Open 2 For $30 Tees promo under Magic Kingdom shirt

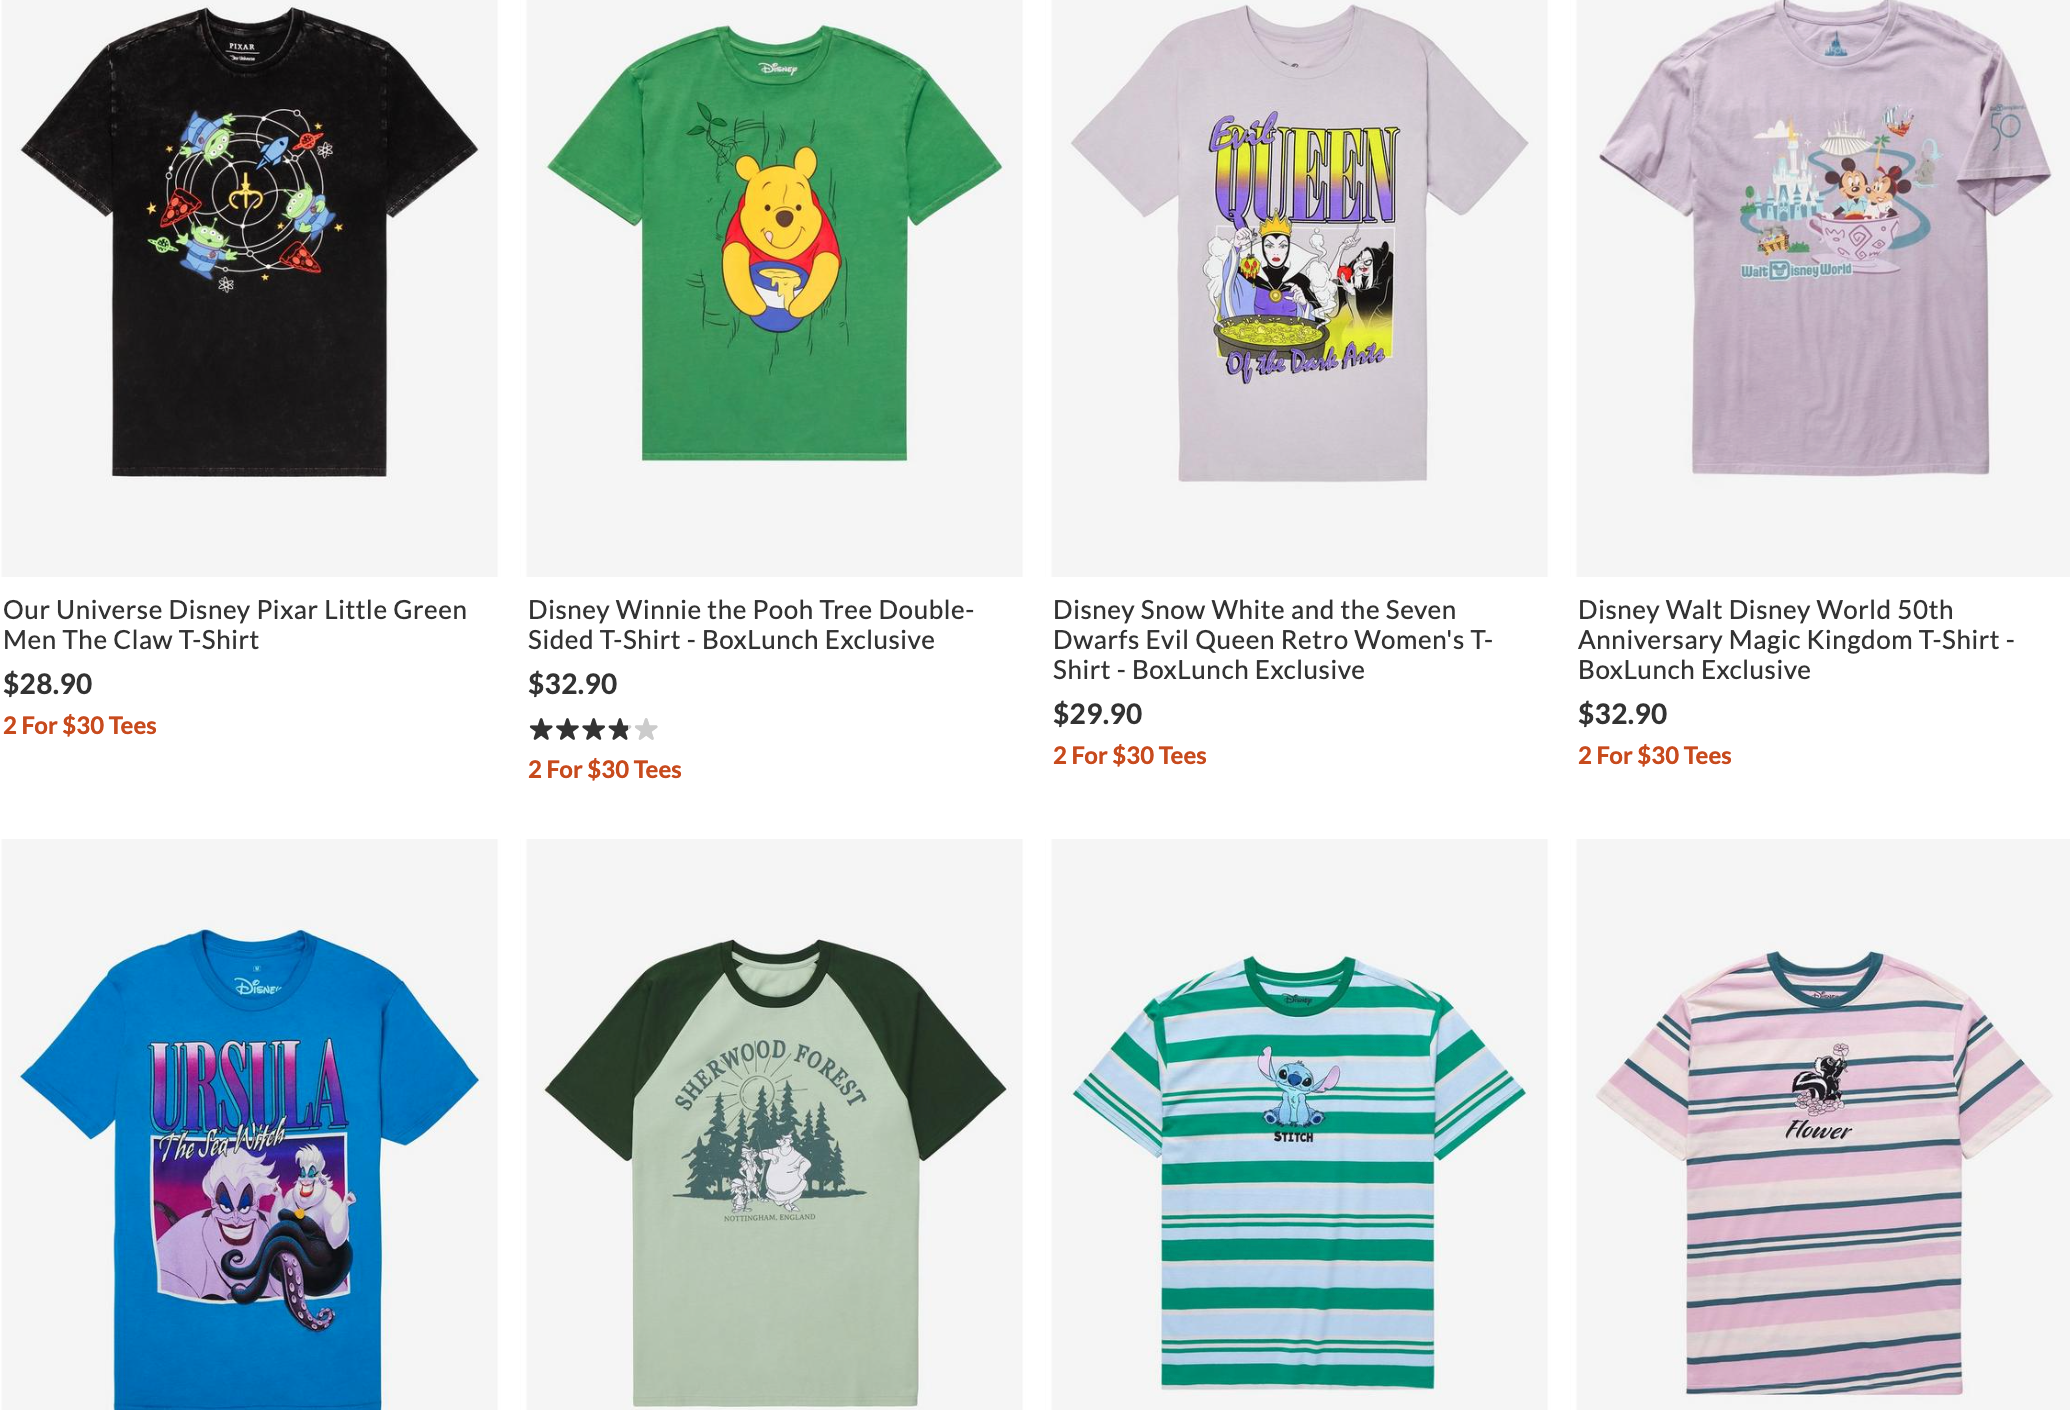tap(1655, 756)
